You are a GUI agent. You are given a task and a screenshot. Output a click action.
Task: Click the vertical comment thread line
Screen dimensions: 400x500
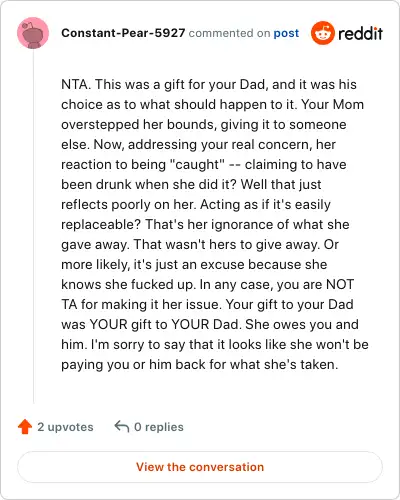(x=33, y=226)
